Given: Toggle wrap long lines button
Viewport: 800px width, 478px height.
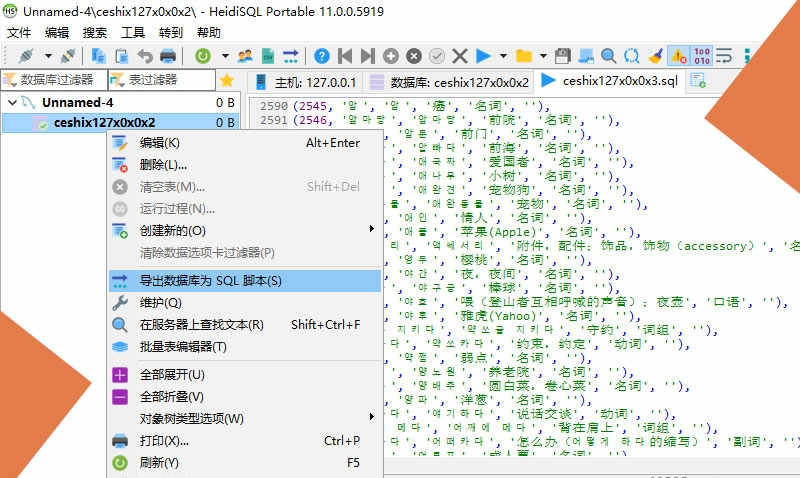Looking at the screenshot, I should click(x=724, y=56).
